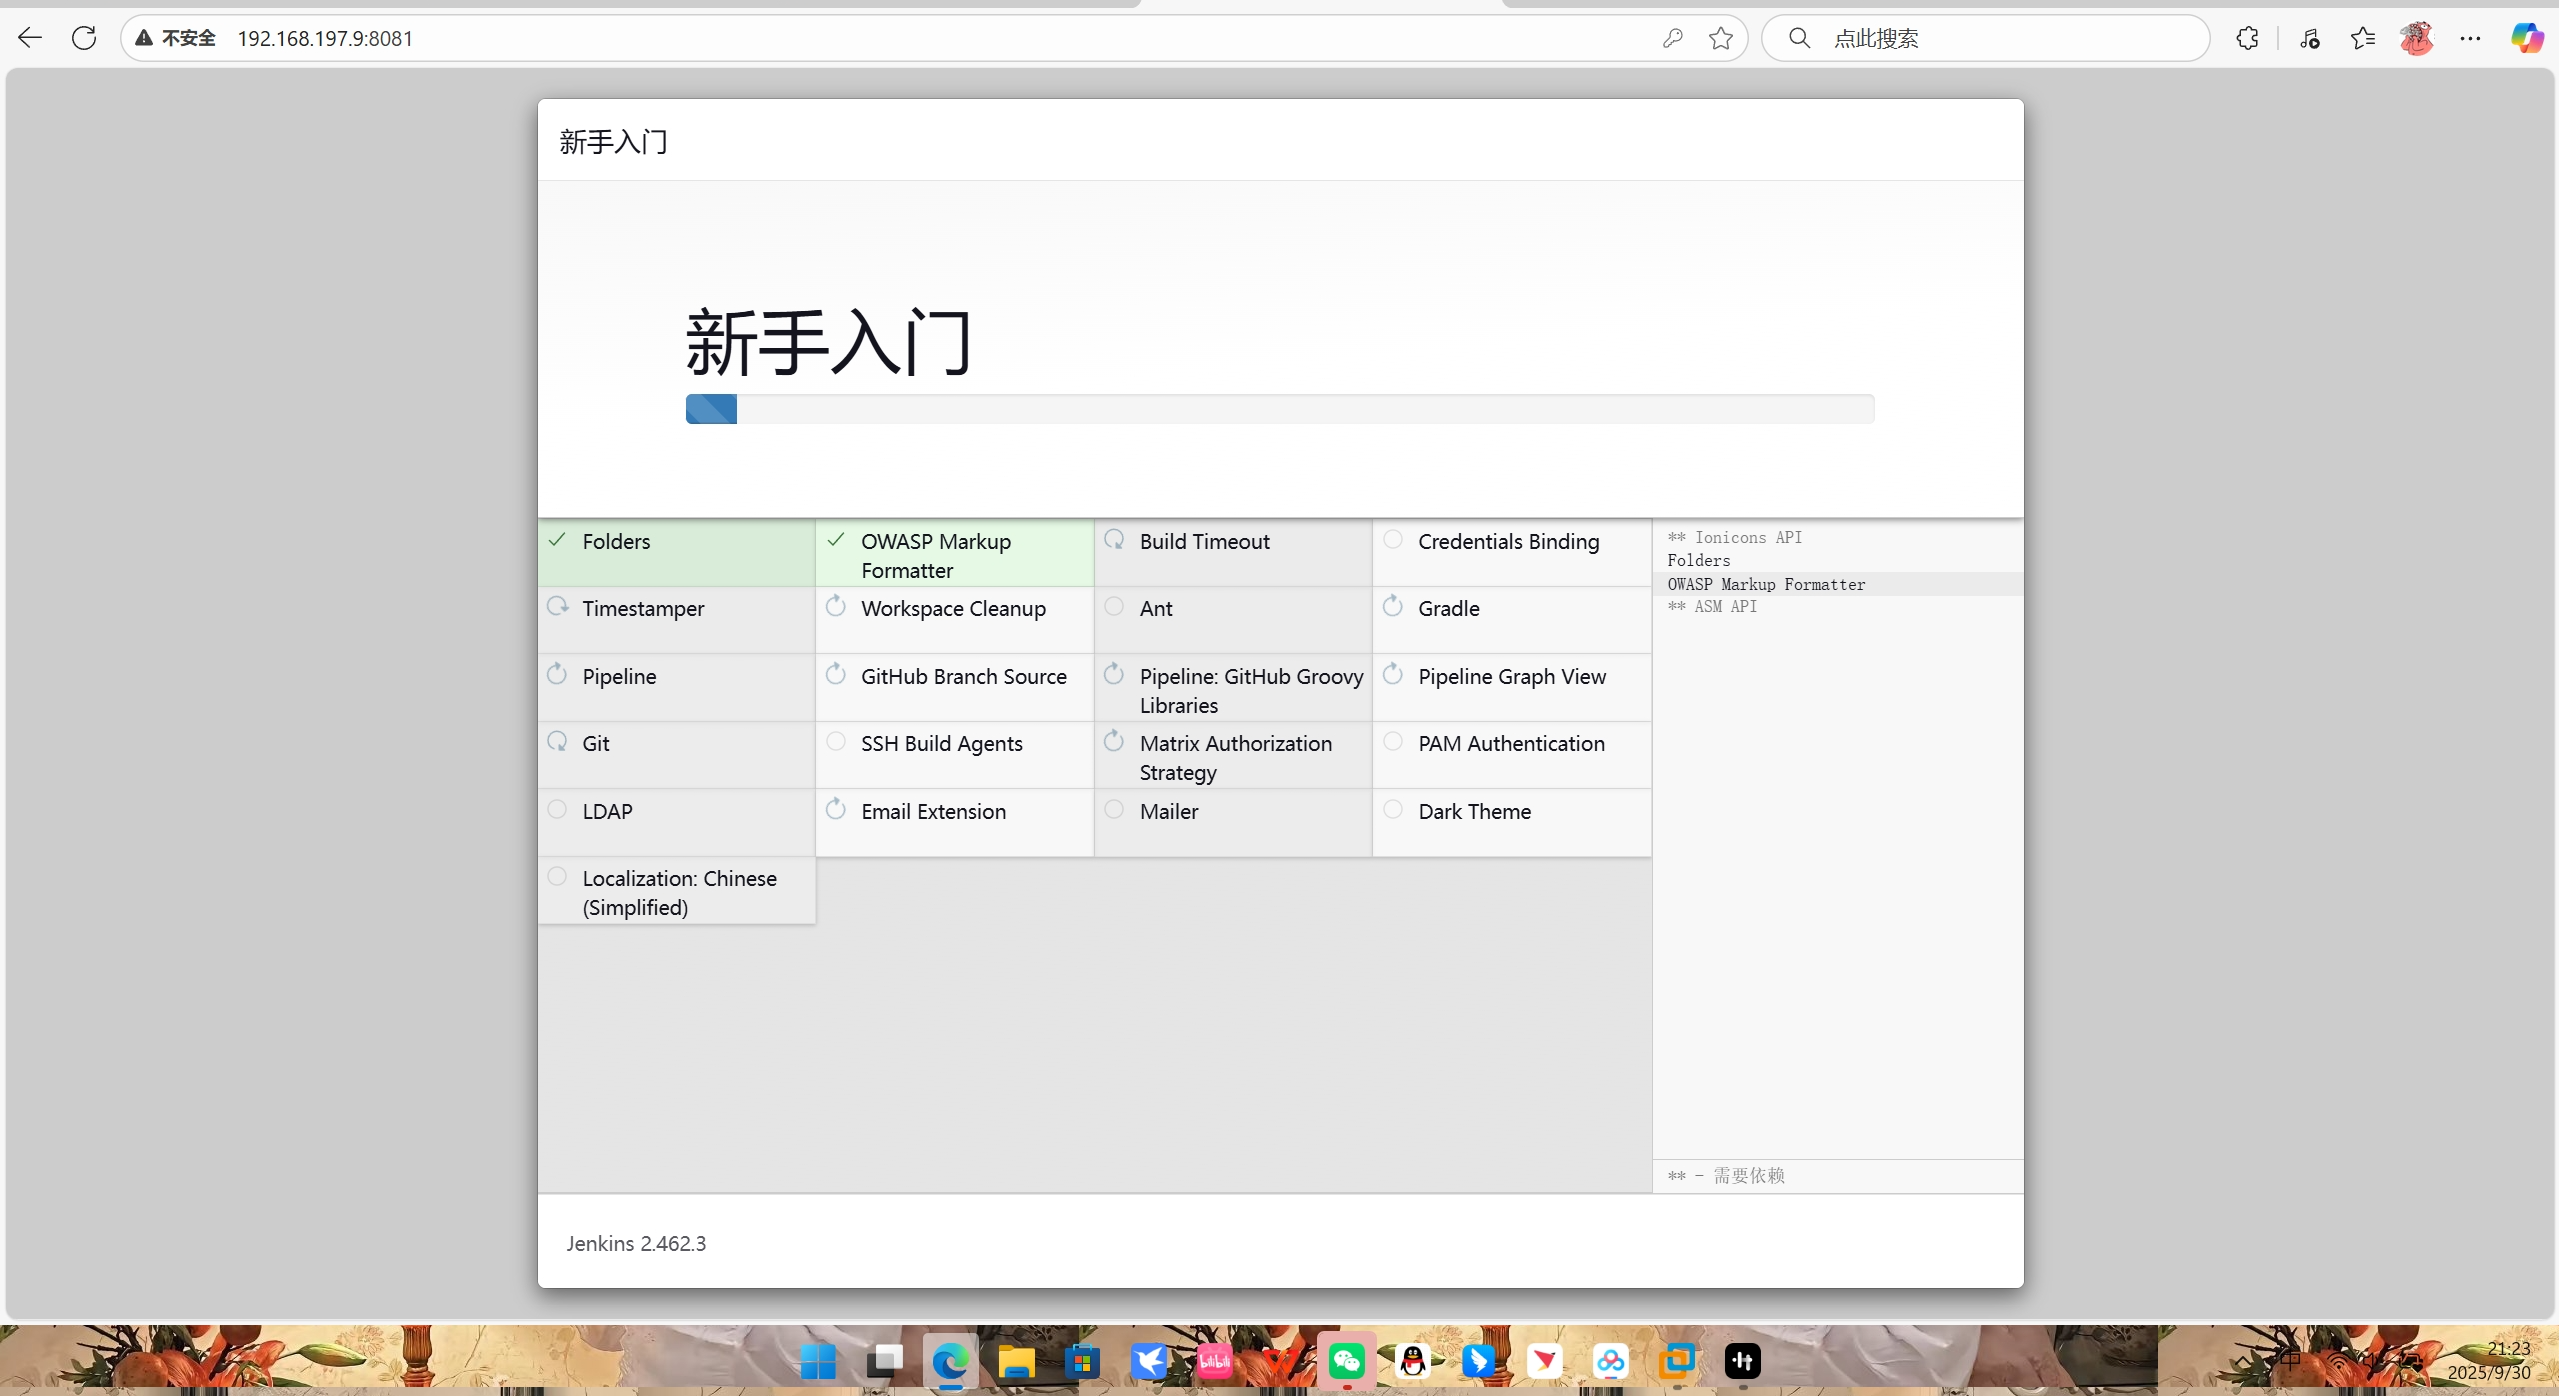This screenshot has width=2559, height=1396.
Task: Click the Git plugin entry
Action: [596, 743]
